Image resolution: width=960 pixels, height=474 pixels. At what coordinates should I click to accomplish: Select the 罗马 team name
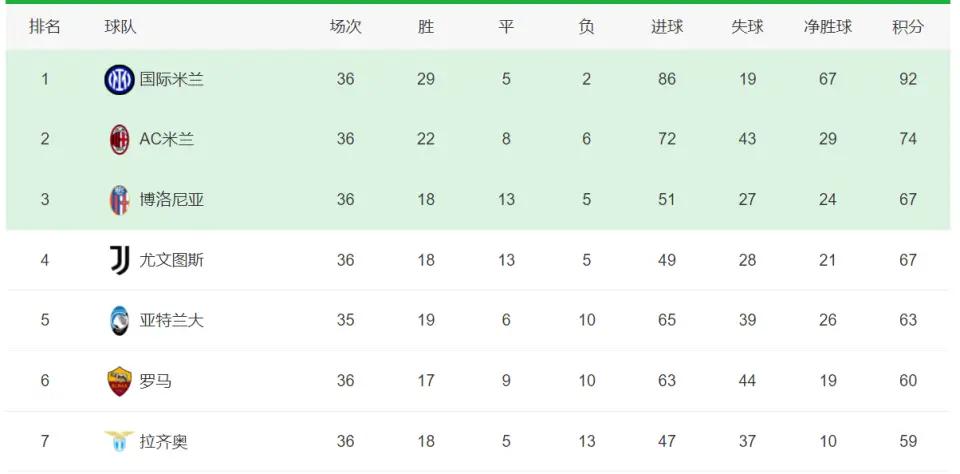coord(156,381)
